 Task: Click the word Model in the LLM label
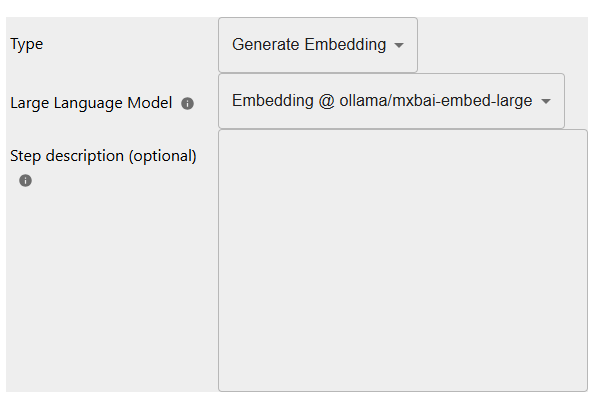(x=149, y=102)
